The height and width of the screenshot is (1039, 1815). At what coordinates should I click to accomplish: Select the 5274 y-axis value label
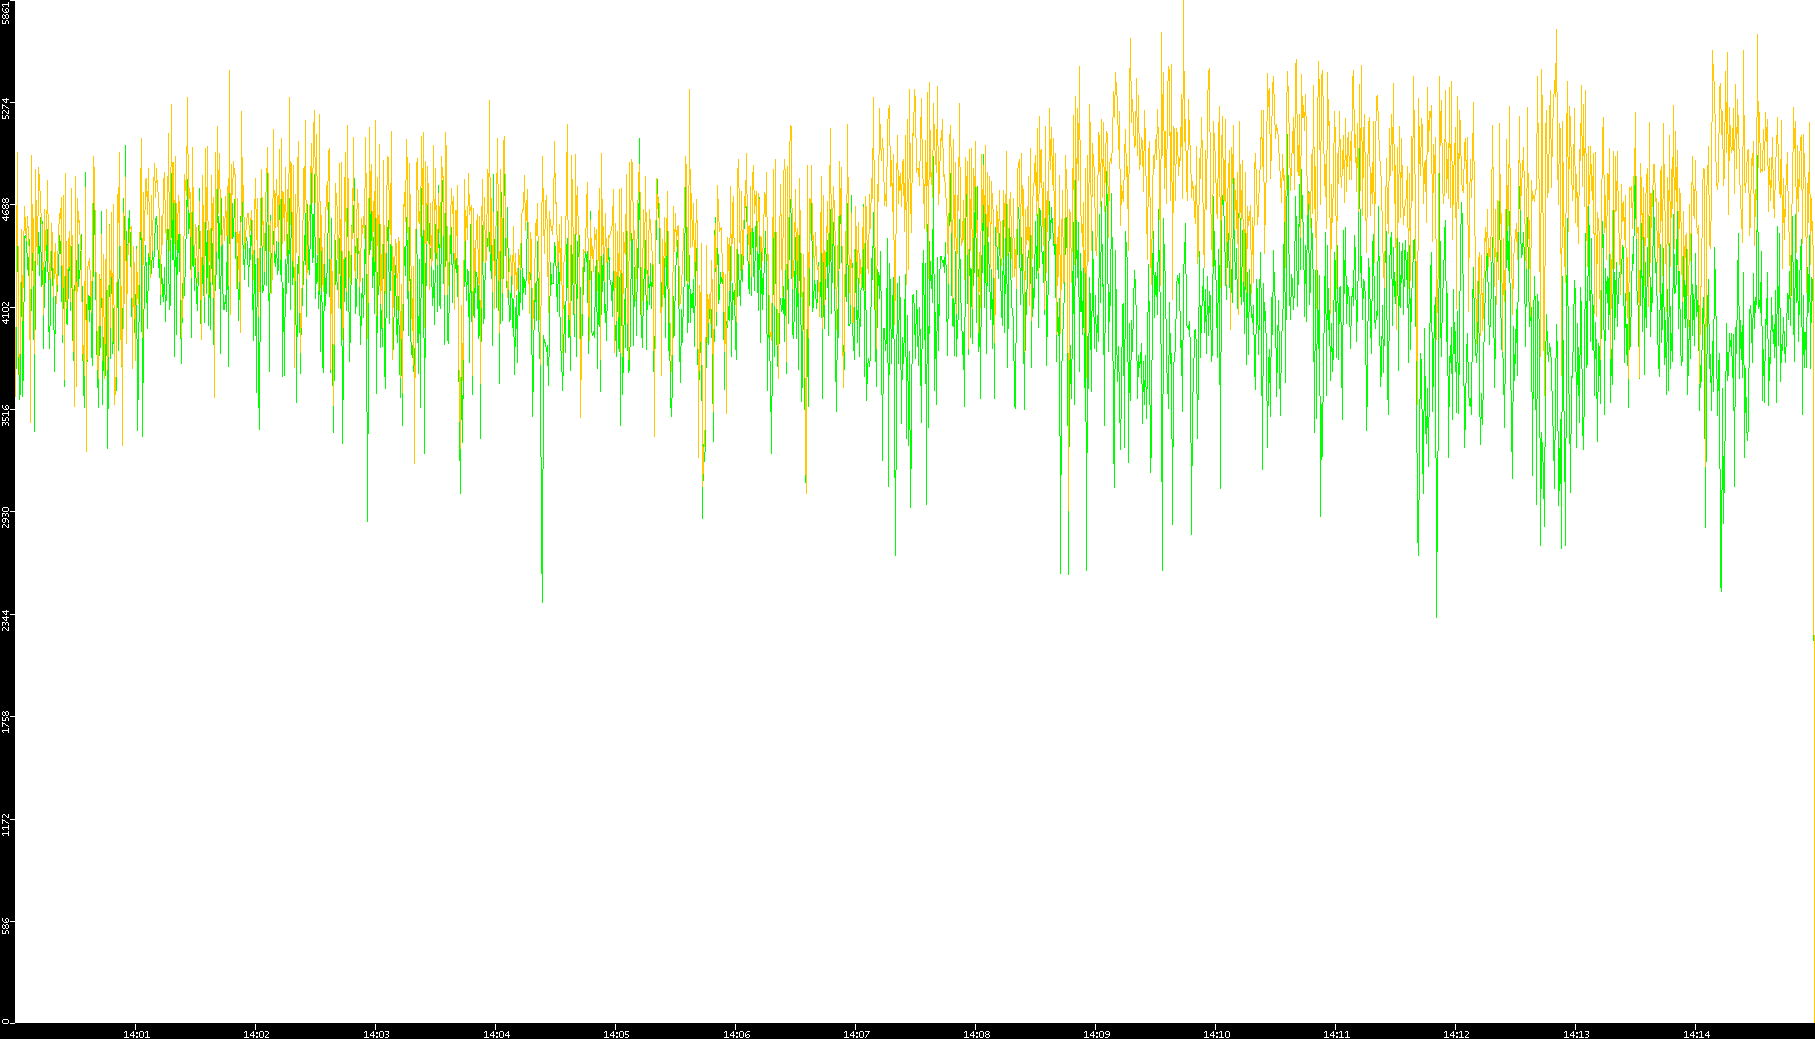point(6,107)
